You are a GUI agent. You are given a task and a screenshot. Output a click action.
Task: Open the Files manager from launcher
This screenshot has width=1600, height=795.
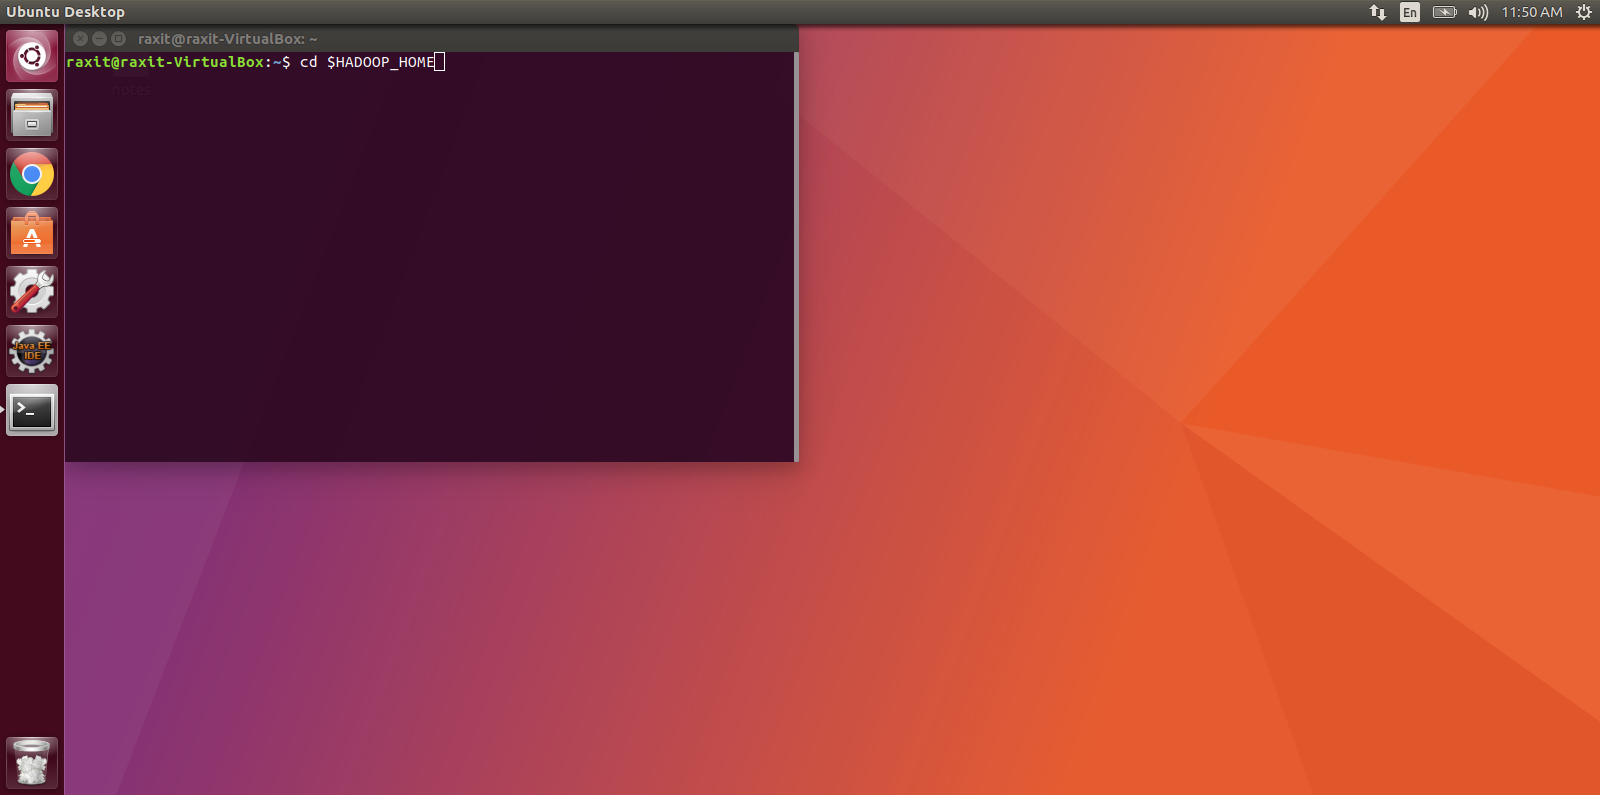(32, 115)
